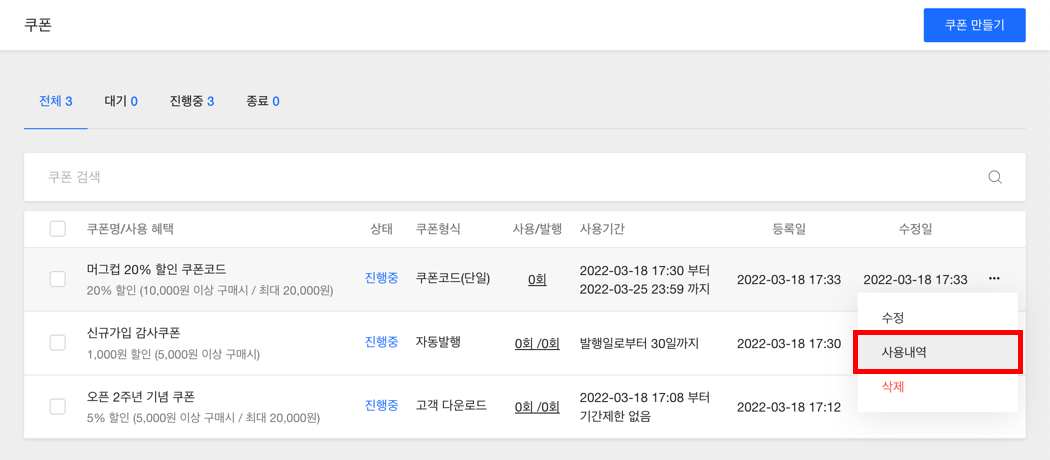Viewport: 1050px width, 460px height.
Task: Focus the 쿠폰 검색 search field
Action: coord(500,177)
